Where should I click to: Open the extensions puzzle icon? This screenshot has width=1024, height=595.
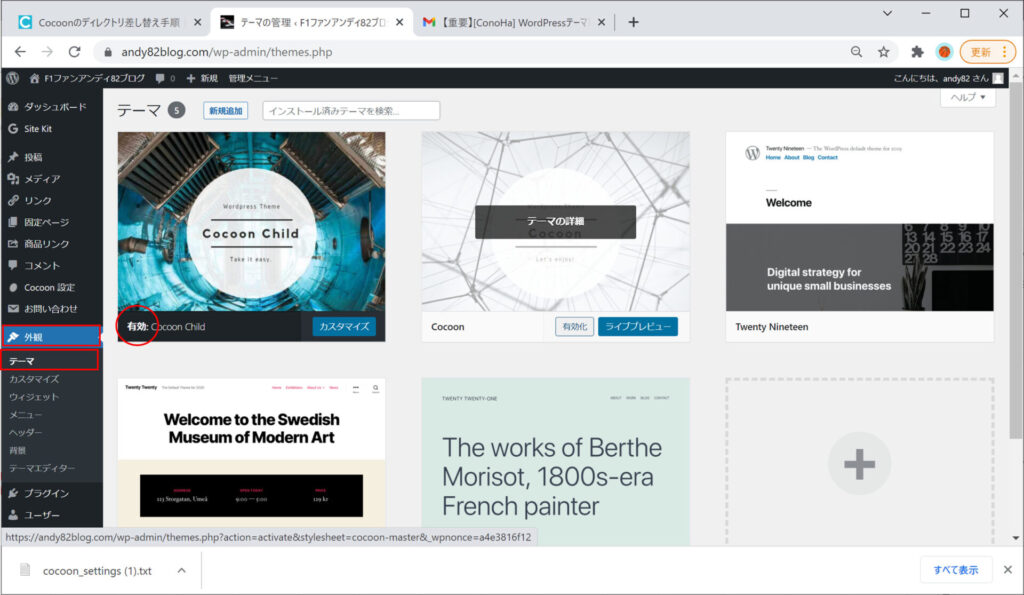(918, 52)
